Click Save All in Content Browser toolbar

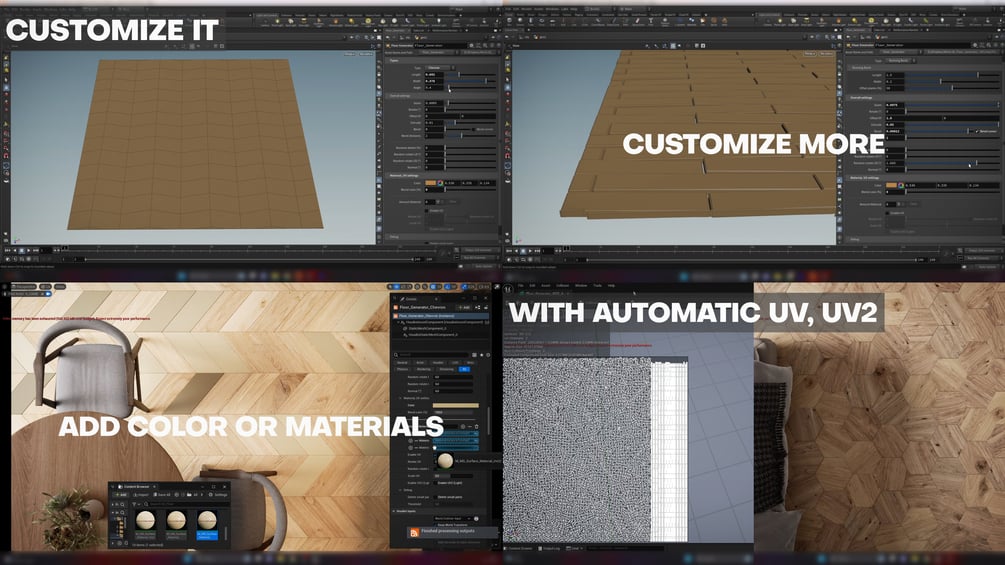click(162, 495)
